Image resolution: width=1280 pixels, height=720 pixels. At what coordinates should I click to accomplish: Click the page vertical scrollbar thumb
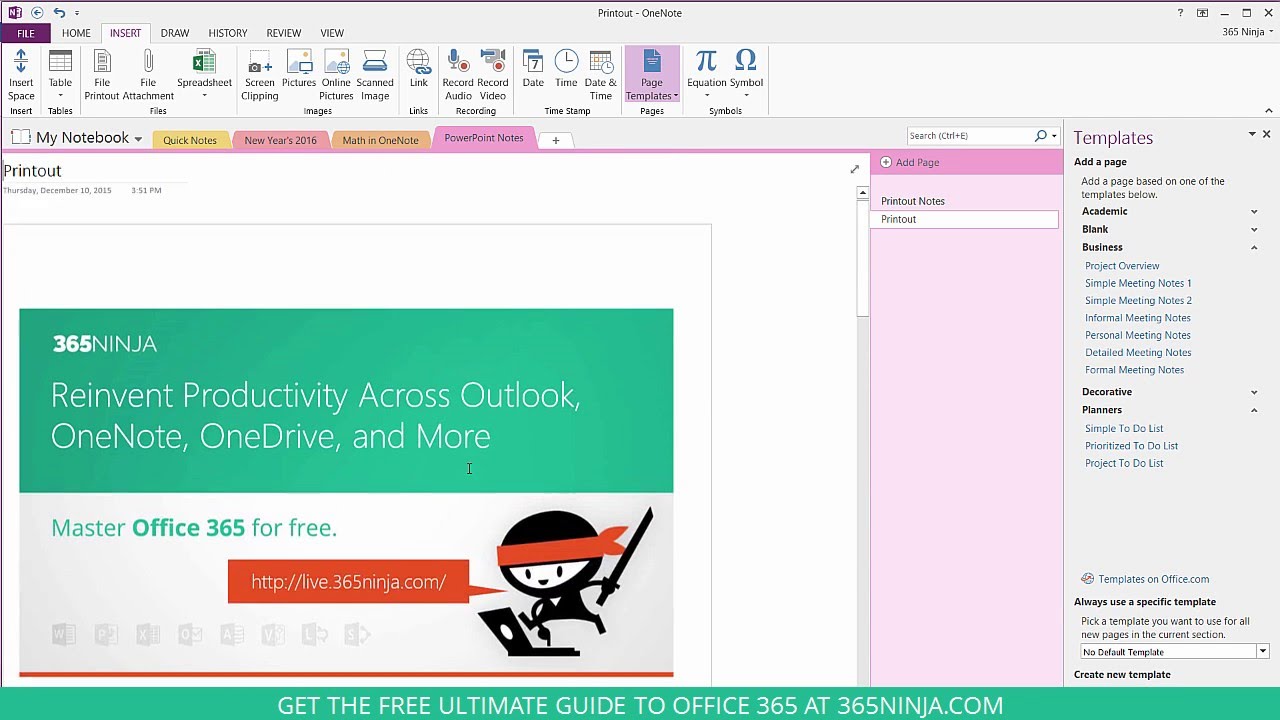coord(863,260)
